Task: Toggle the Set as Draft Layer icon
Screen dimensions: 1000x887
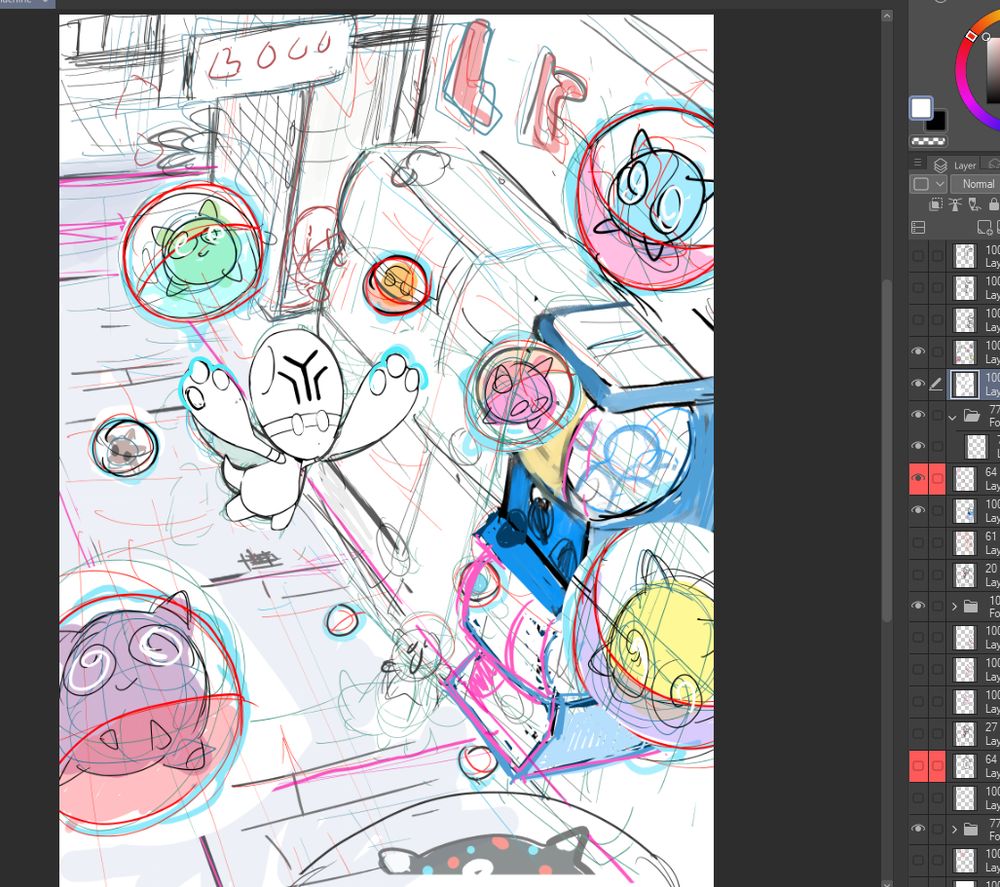Action: [x=974, y=205]
